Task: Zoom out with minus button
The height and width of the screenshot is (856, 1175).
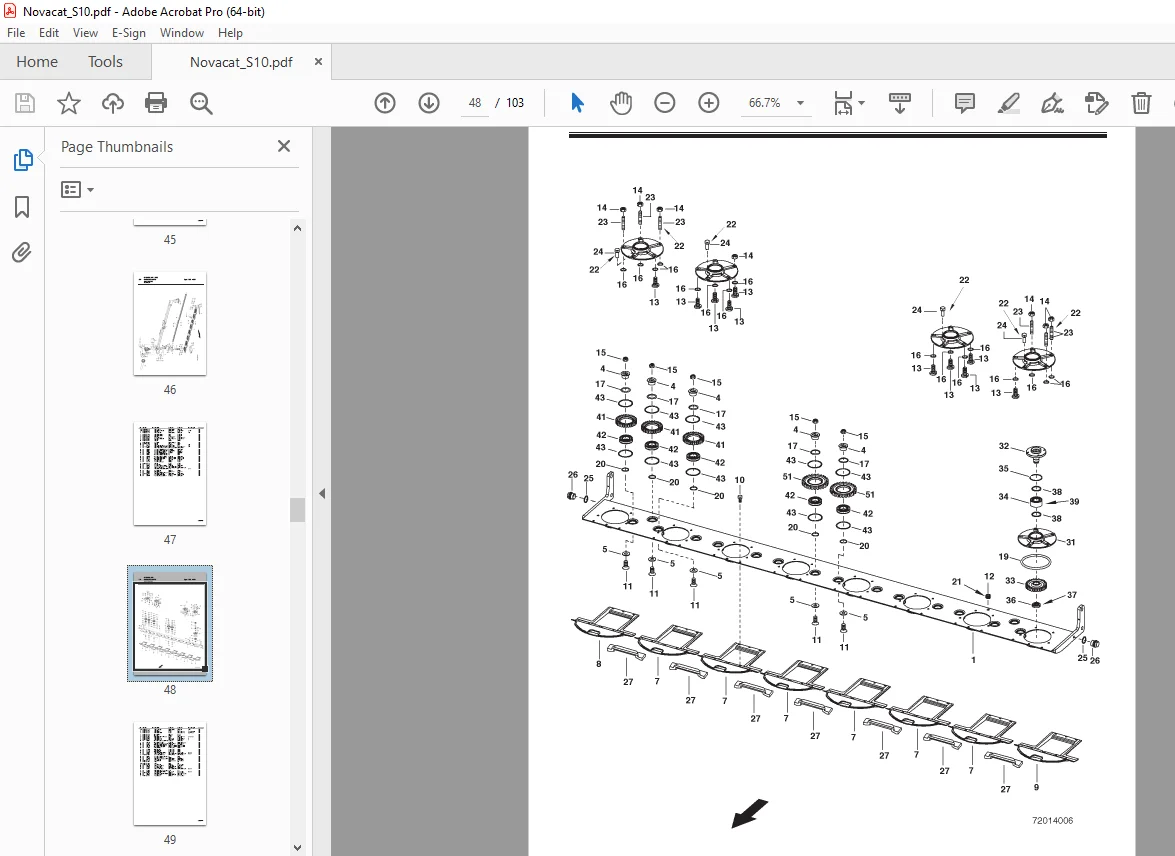Action: point(665,103)
